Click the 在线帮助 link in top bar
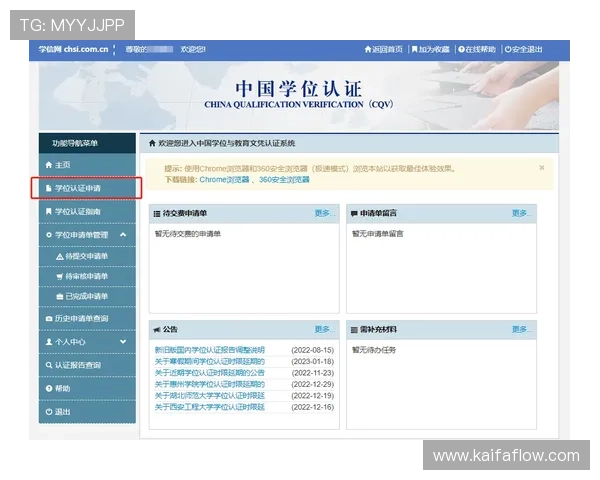The image size is (600, 480). pos(477,49)
